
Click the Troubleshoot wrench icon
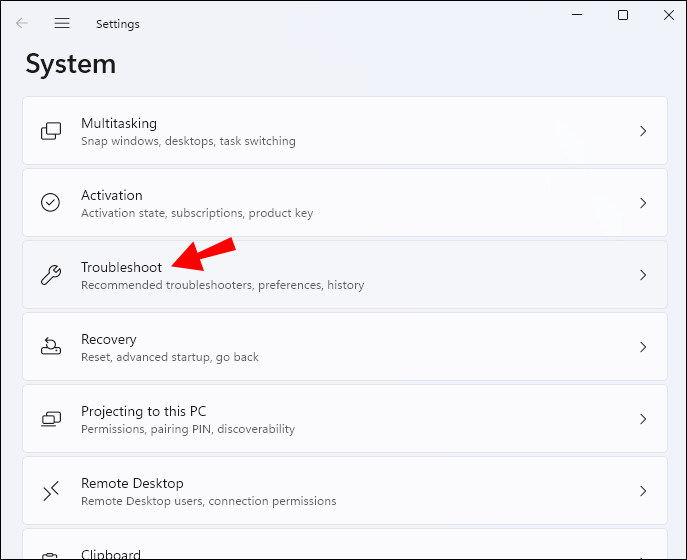click(x=50, y=275)
